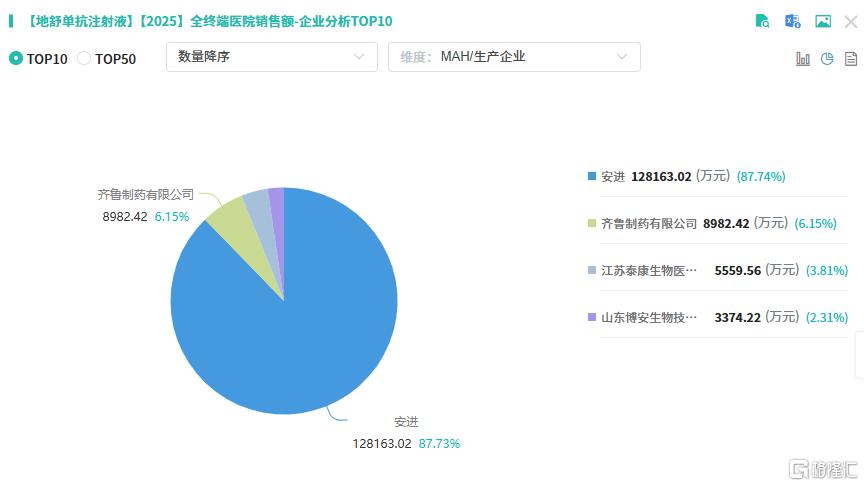Open the 维度 MAH/生产企业 dropdown
The height and width of the screenshot is (486, 864).
(514, 57)
